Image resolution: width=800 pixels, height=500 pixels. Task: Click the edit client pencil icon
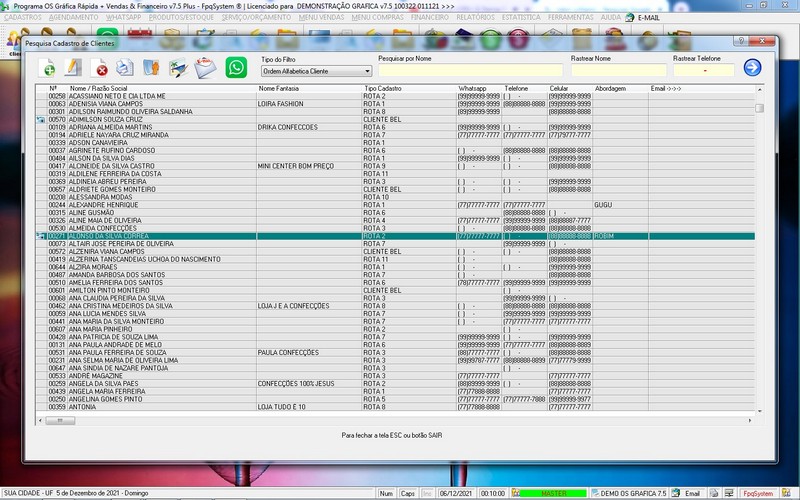click(73, 67)
